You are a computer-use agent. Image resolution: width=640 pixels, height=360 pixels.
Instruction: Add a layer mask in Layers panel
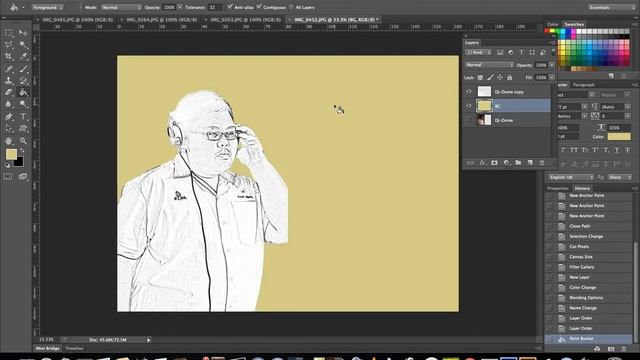pos(494,163)
